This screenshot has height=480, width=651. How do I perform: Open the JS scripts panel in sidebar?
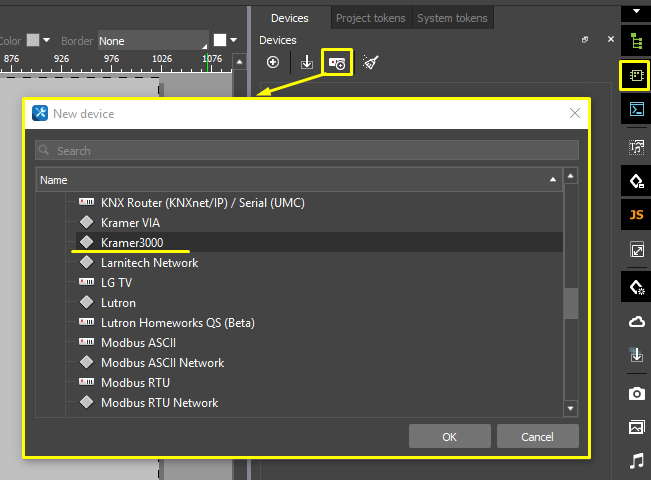coord(636,215)
